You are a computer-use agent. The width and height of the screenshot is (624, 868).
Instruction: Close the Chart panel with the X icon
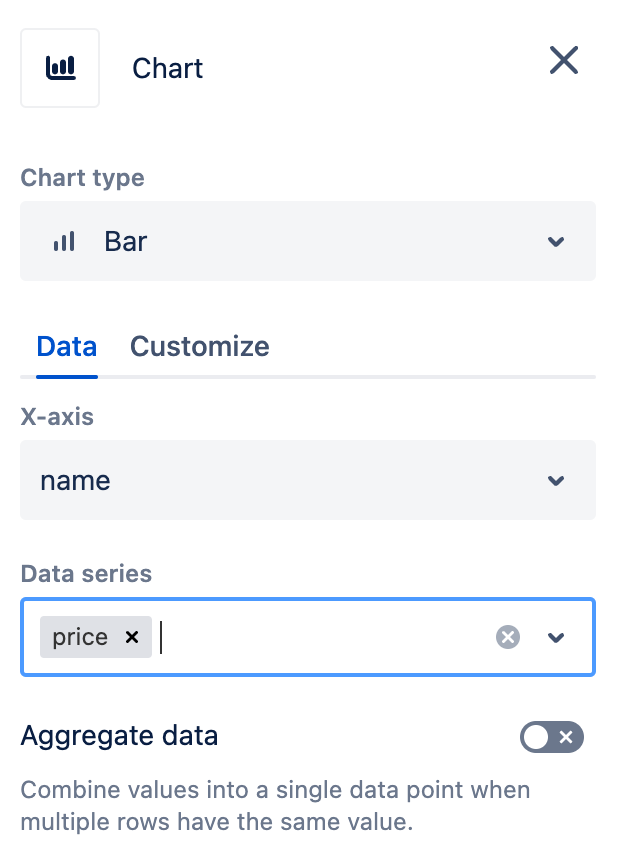pos(564,61)
